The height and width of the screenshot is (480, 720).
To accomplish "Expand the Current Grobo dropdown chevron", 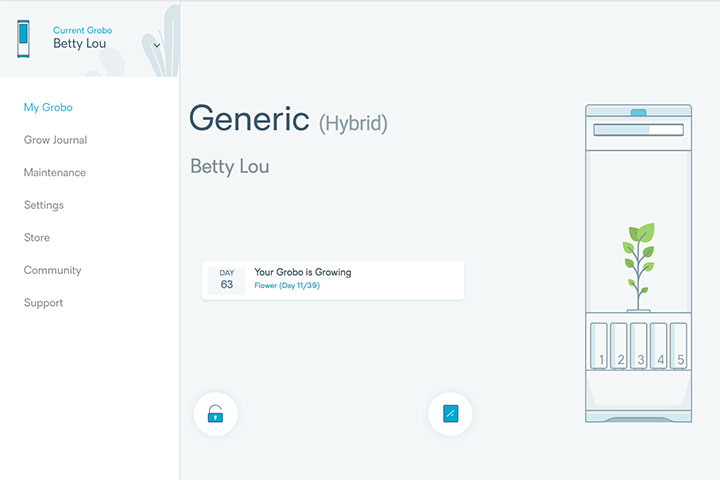I will point(157,45).
